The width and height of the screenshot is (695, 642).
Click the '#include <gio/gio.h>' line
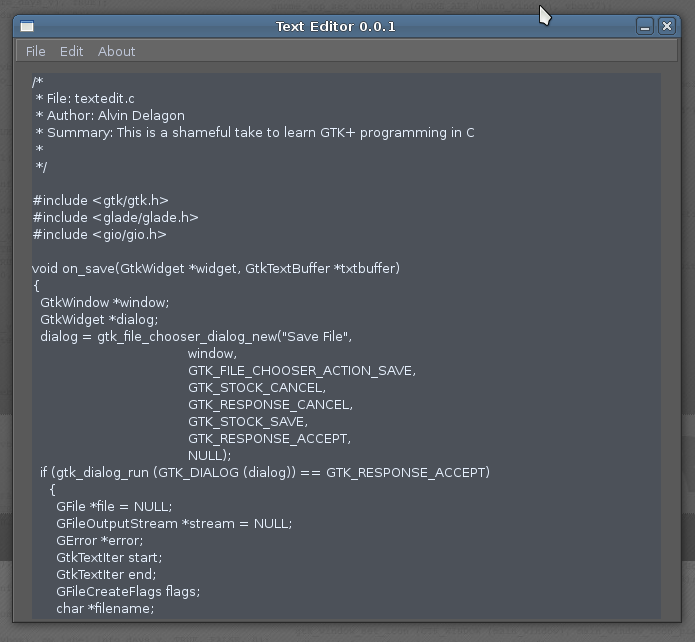pos(99,235)
